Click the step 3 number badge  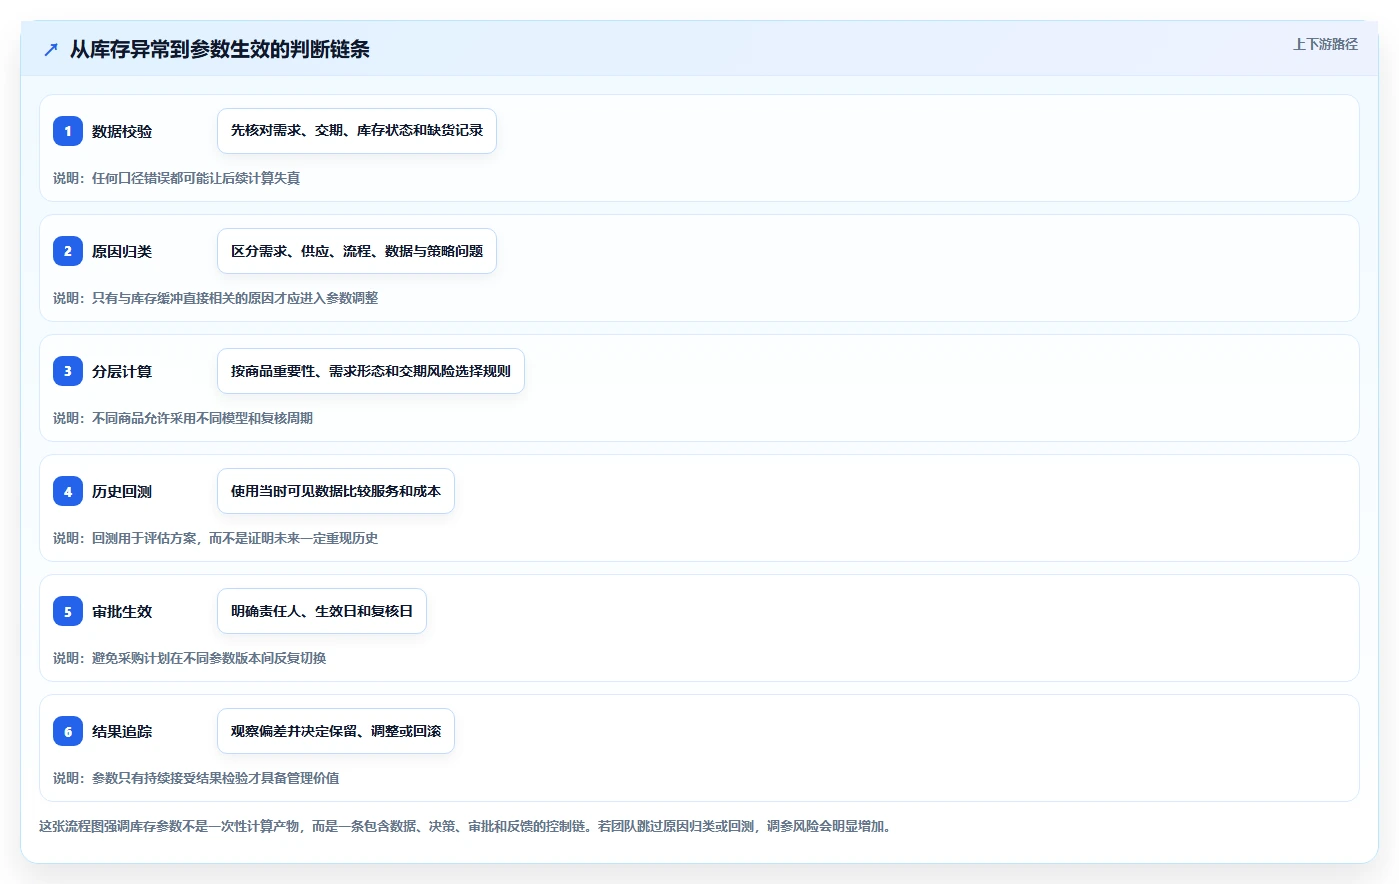click(x=68, y=371)
